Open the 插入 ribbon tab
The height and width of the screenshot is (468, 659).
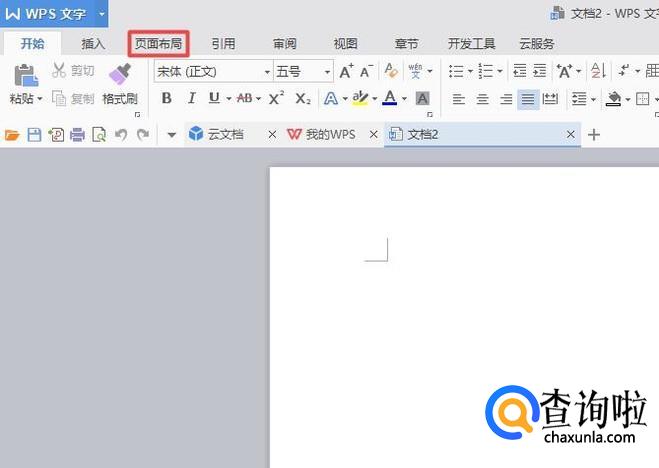(x=93, y=44)
